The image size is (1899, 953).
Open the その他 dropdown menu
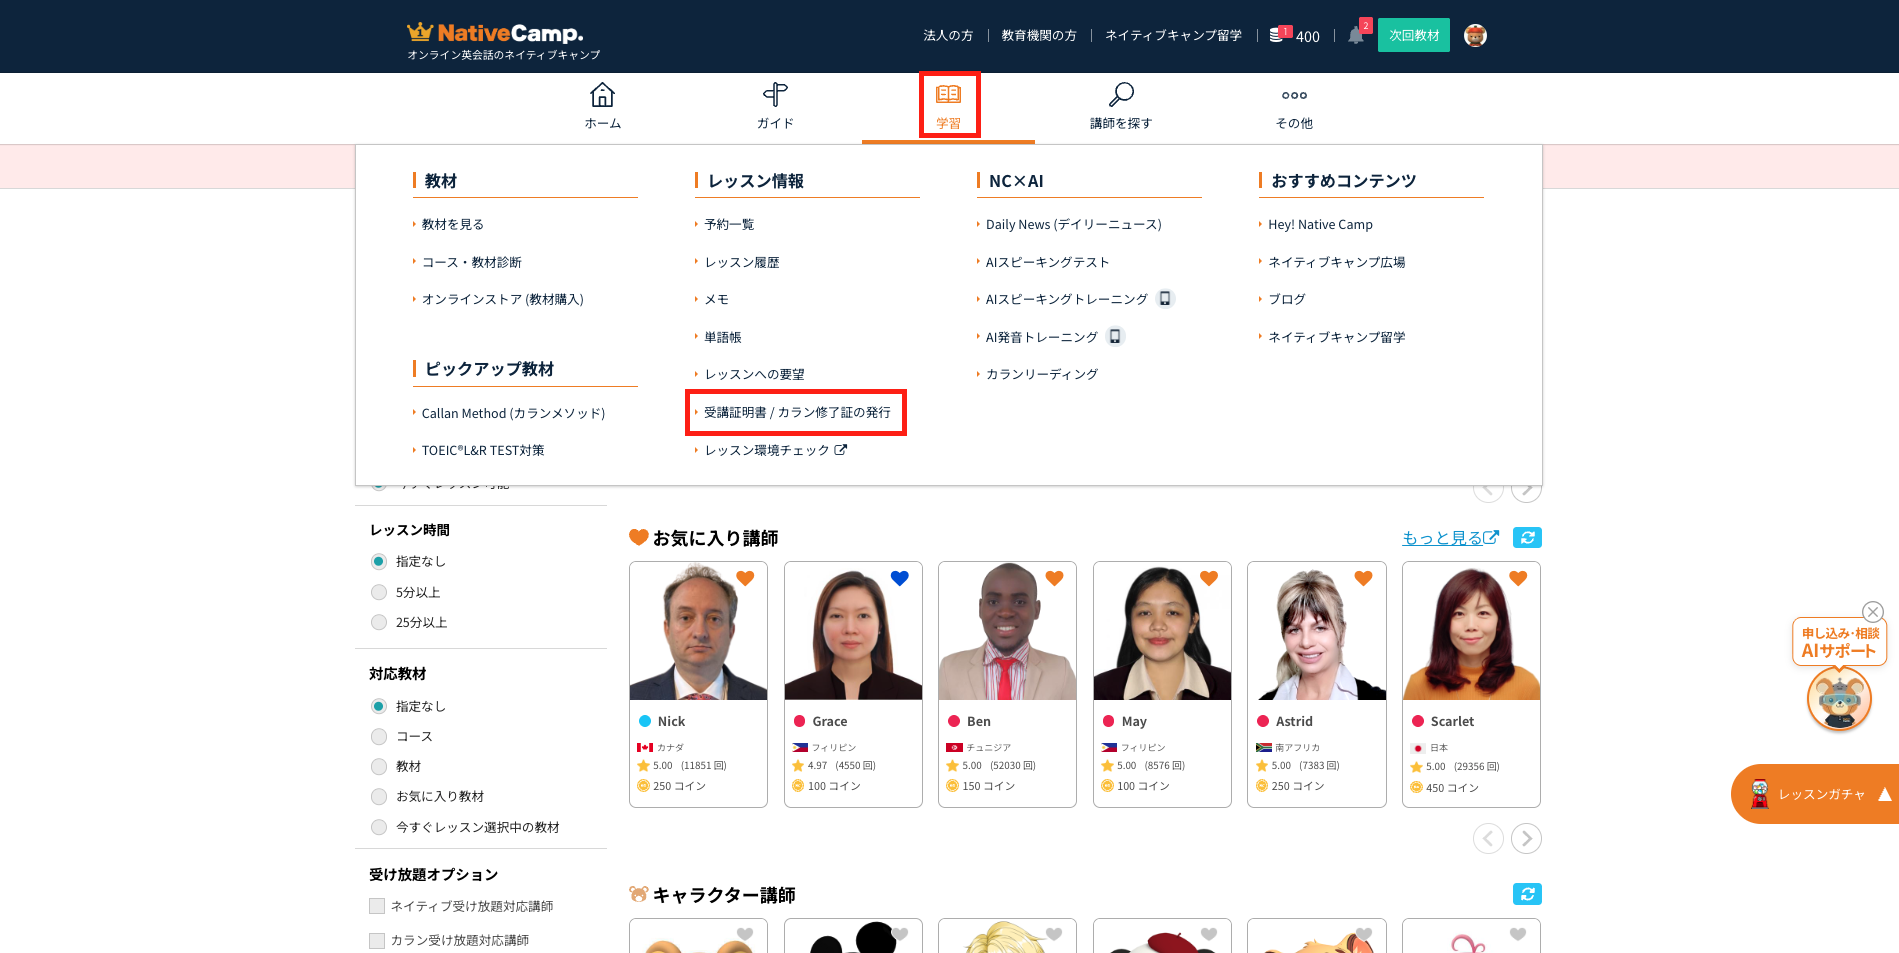pos(1294,106)
